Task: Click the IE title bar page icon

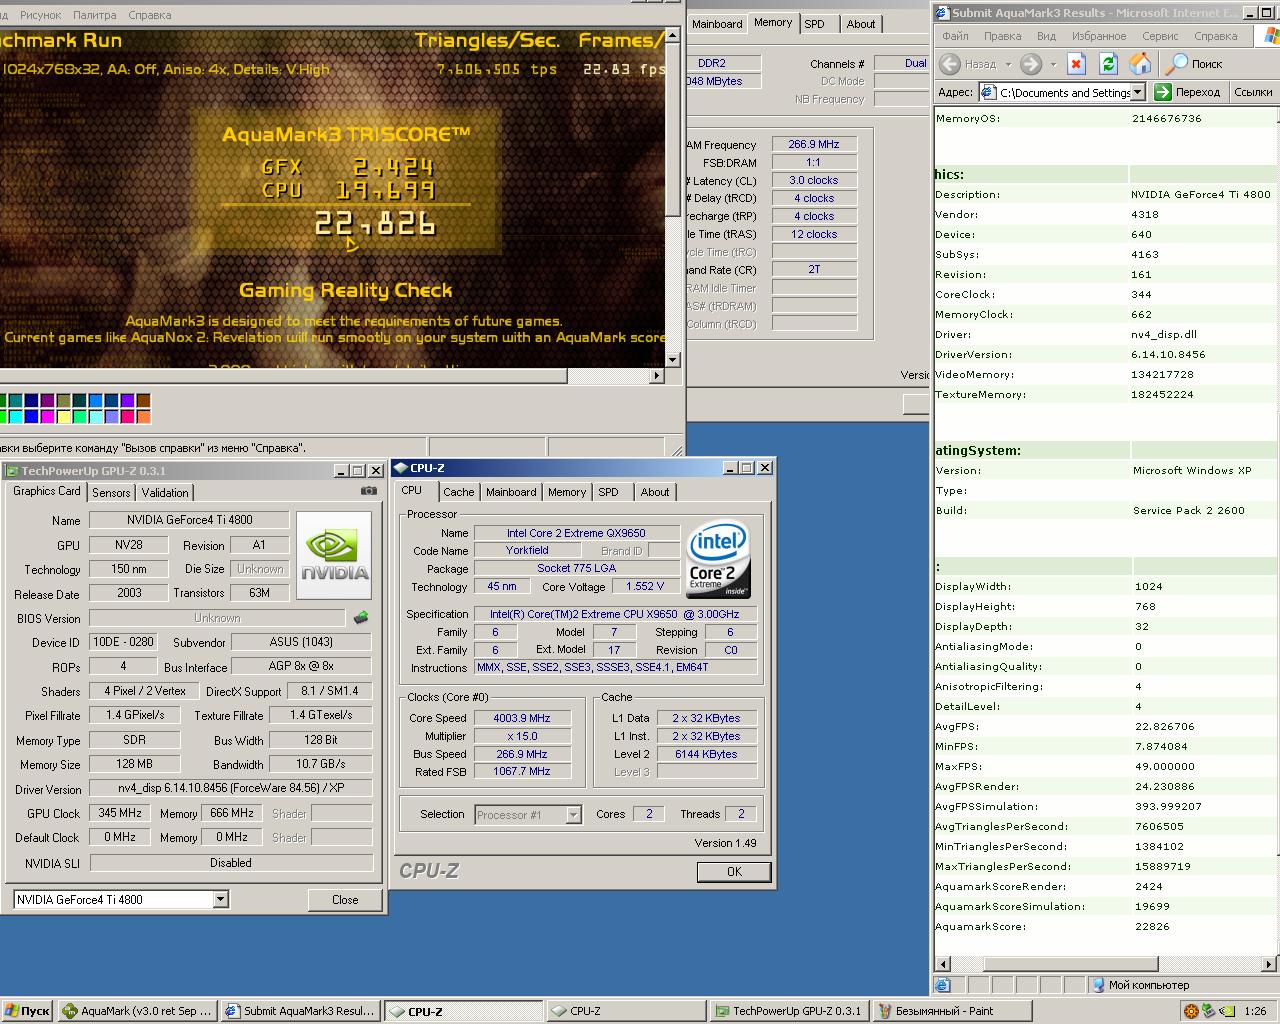Action: pos(941,13)
